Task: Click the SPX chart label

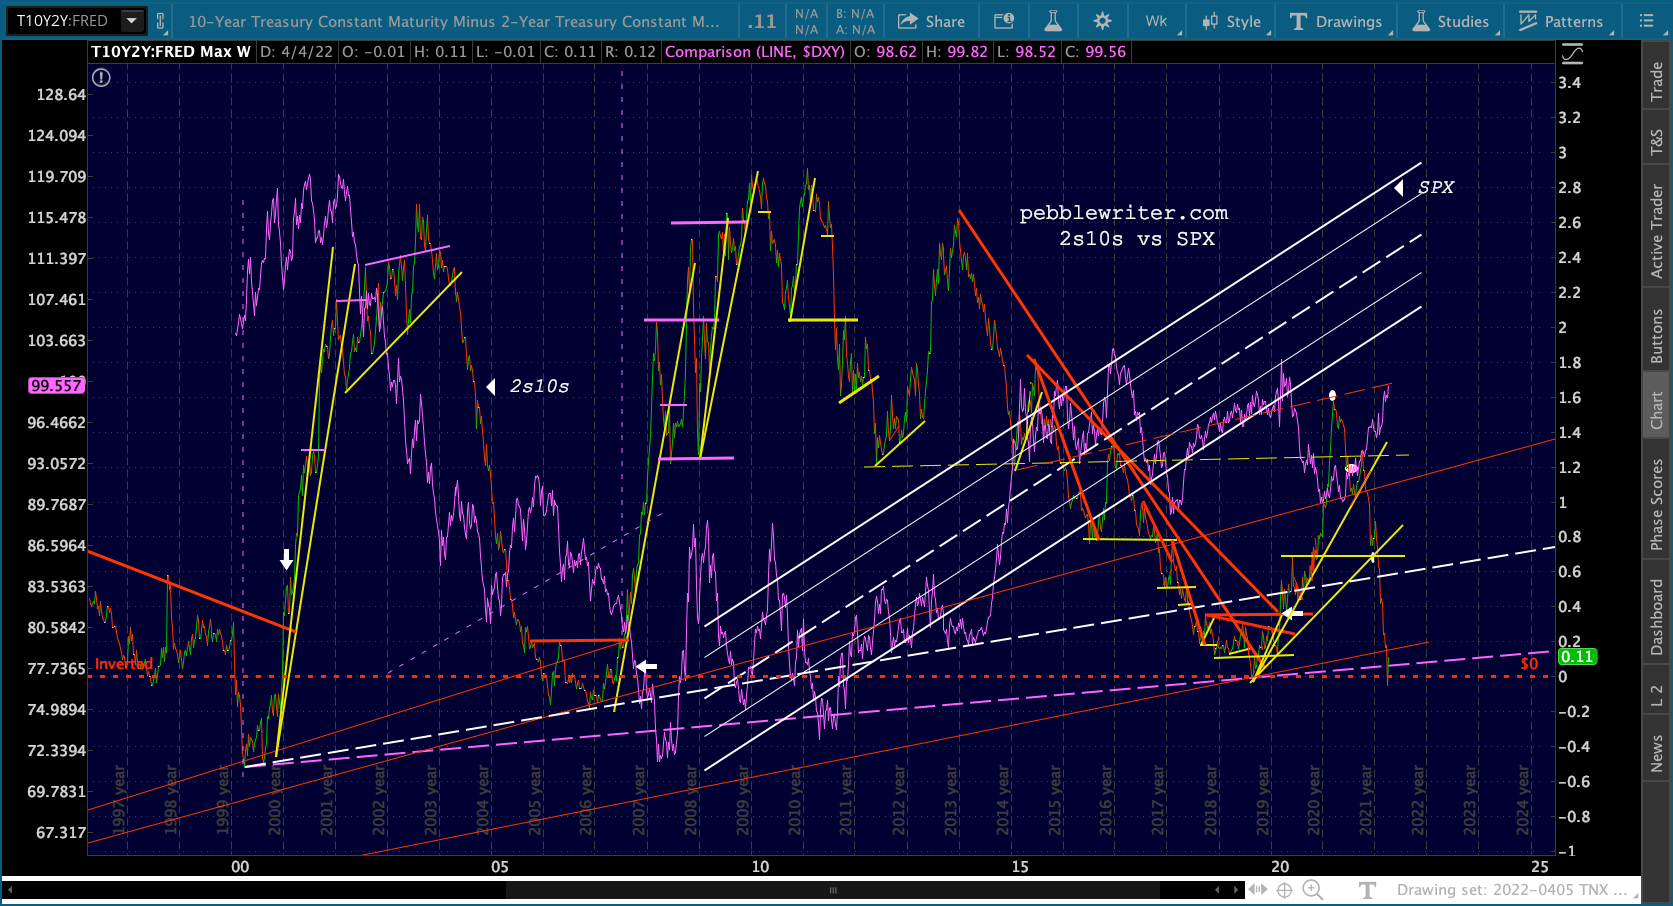Action: point(1436,188)
